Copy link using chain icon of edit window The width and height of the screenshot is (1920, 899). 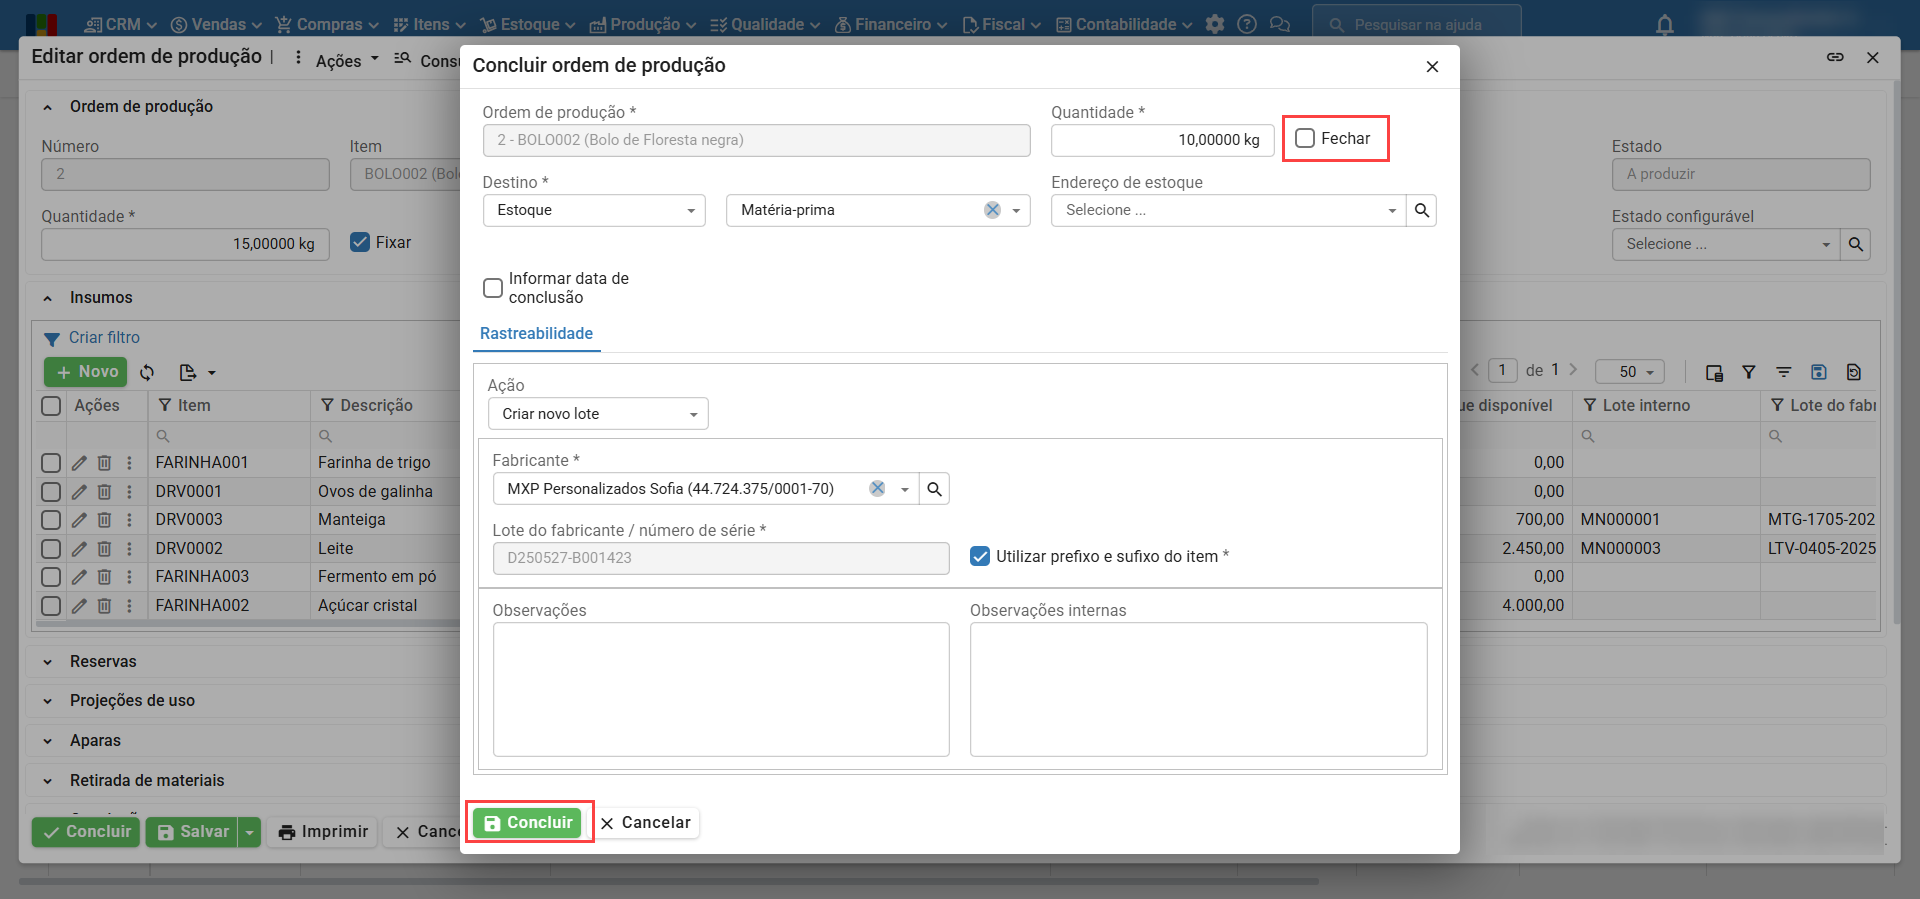(1835, 57)
